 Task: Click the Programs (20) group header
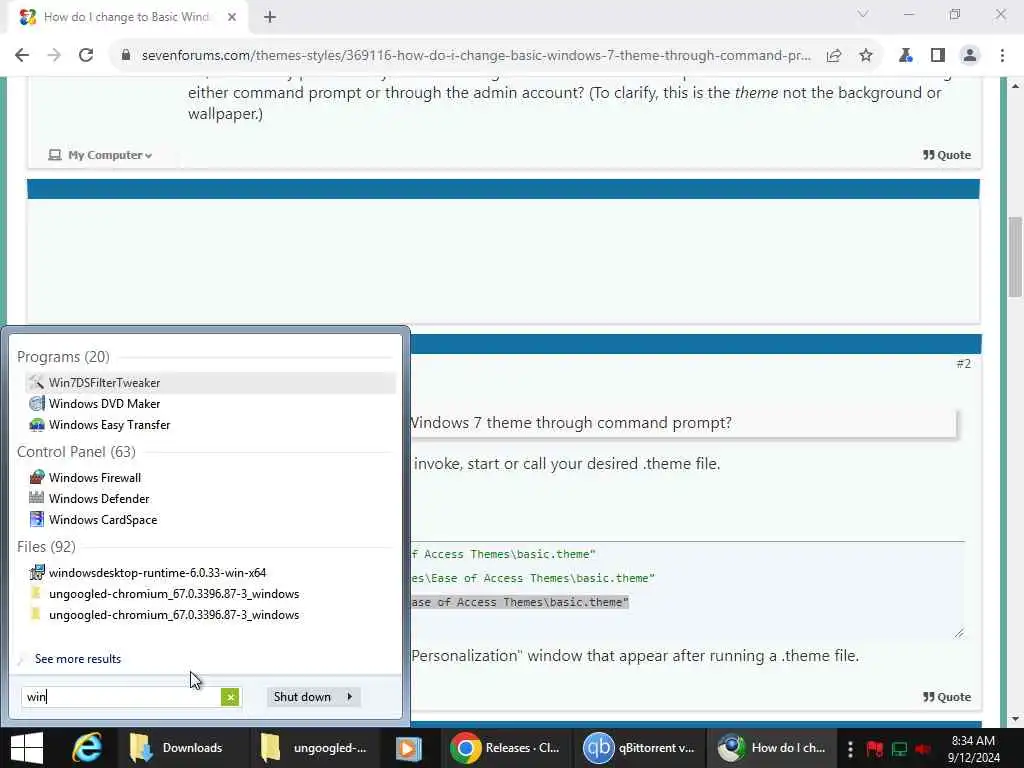(x=63, y=357)
